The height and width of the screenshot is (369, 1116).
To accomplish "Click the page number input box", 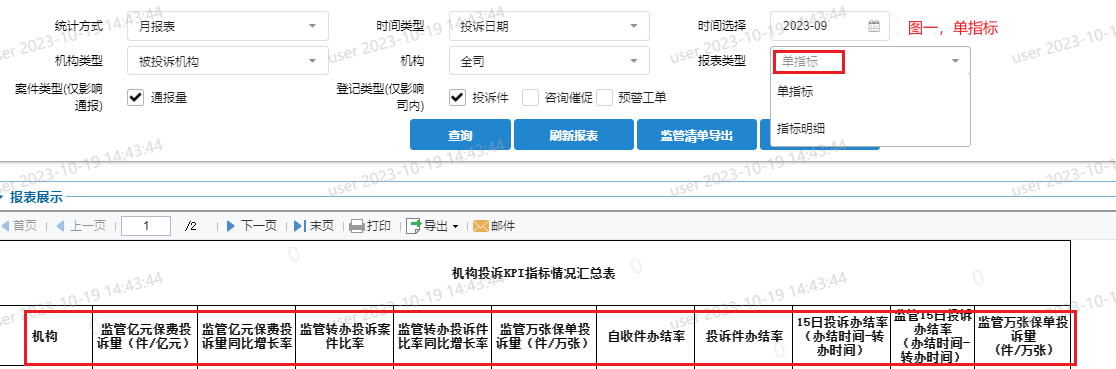I will (146, 226).
